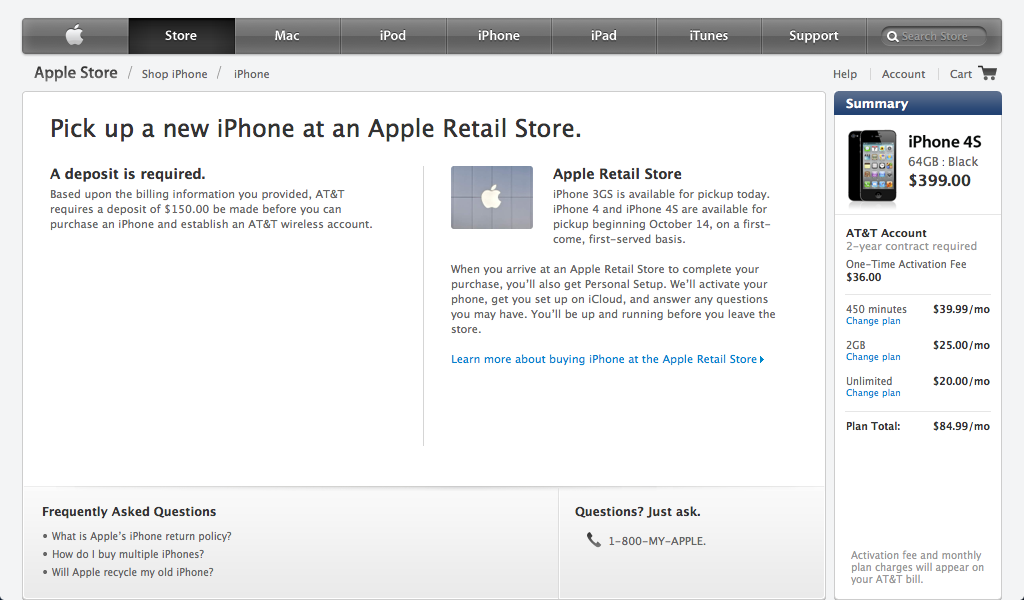Open the Help link
1024x600 pixels.
pyautogui.click(x=844, y=74)
